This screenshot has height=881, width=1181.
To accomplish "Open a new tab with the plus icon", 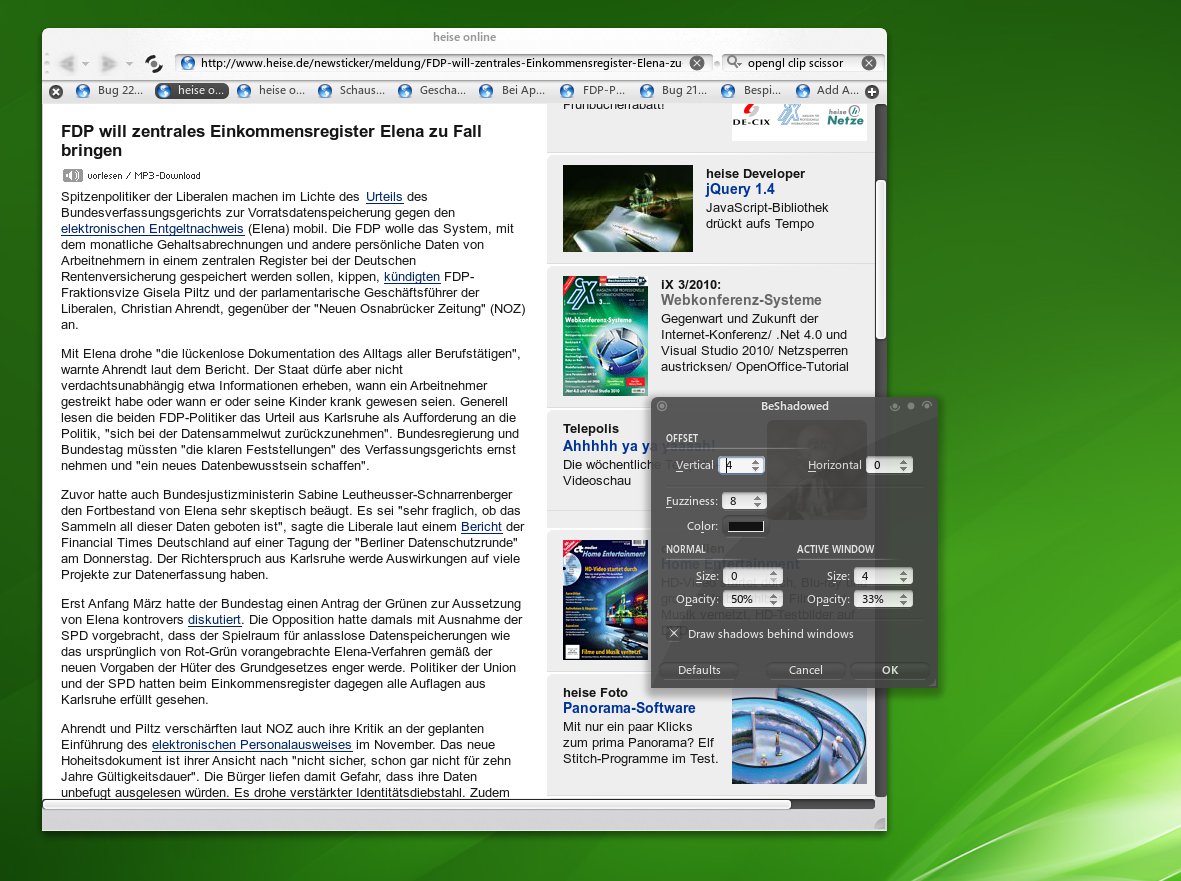I will coord(872,91).
